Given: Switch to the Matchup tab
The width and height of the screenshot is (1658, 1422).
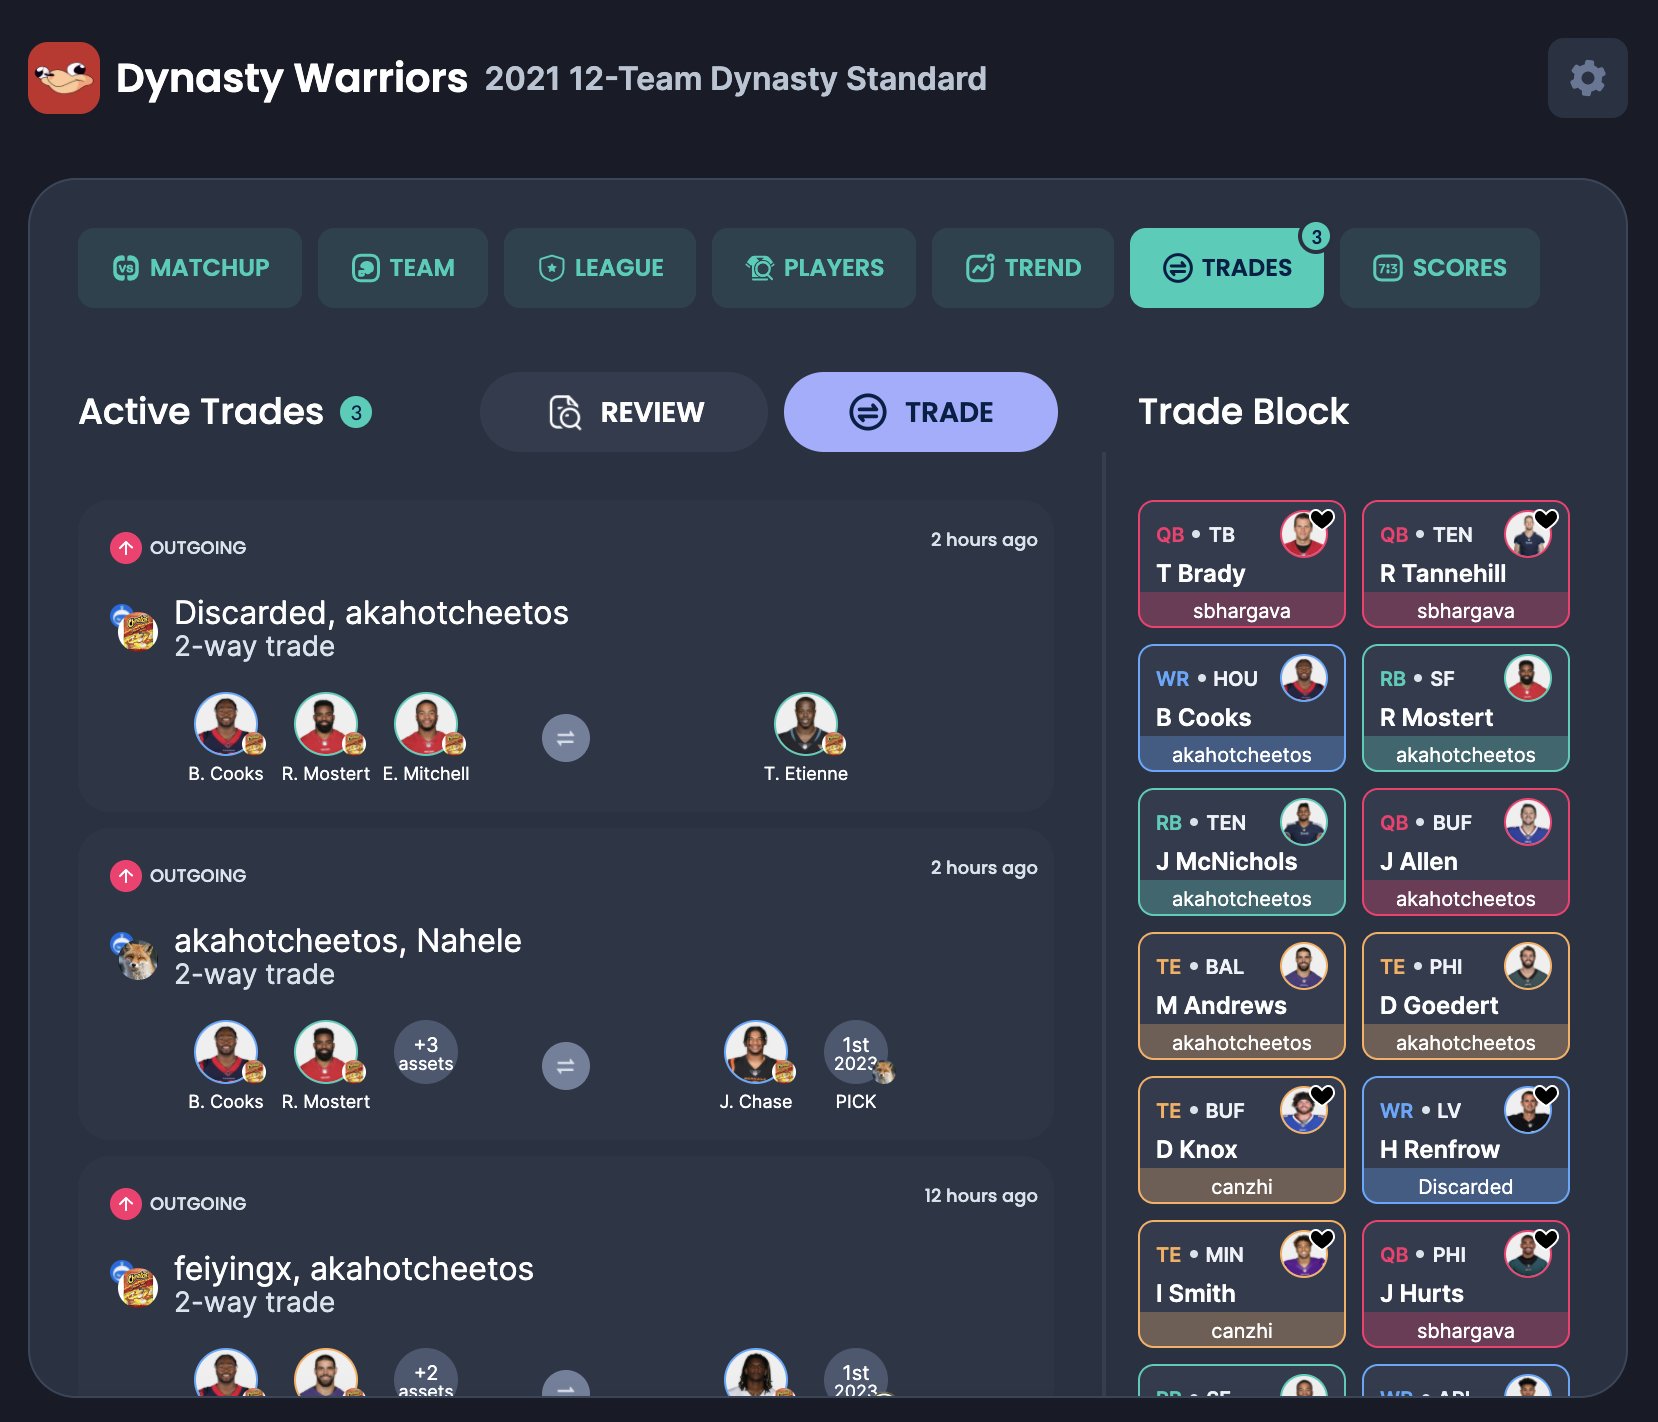Looking at the screenshot, I should 190,268.
